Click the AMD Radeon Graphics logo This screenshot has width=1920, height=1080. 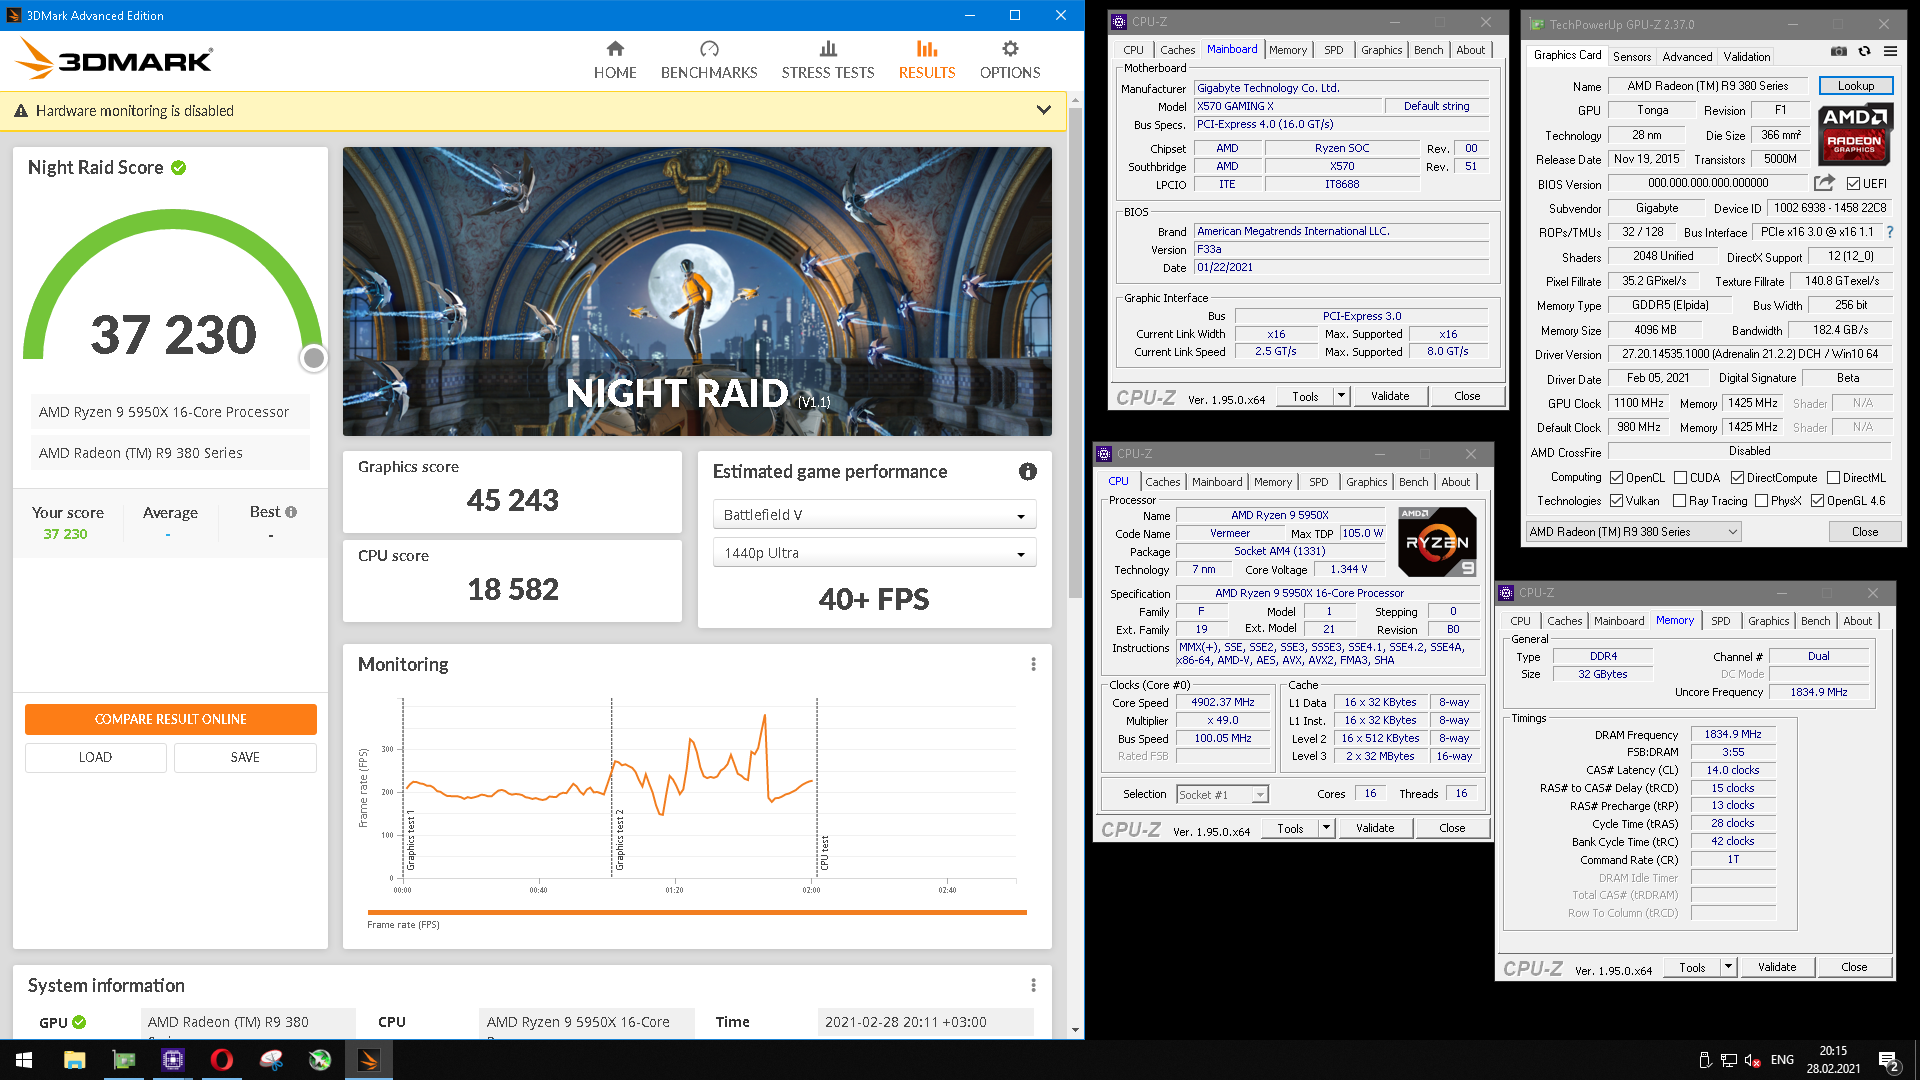pos(1855,134)
